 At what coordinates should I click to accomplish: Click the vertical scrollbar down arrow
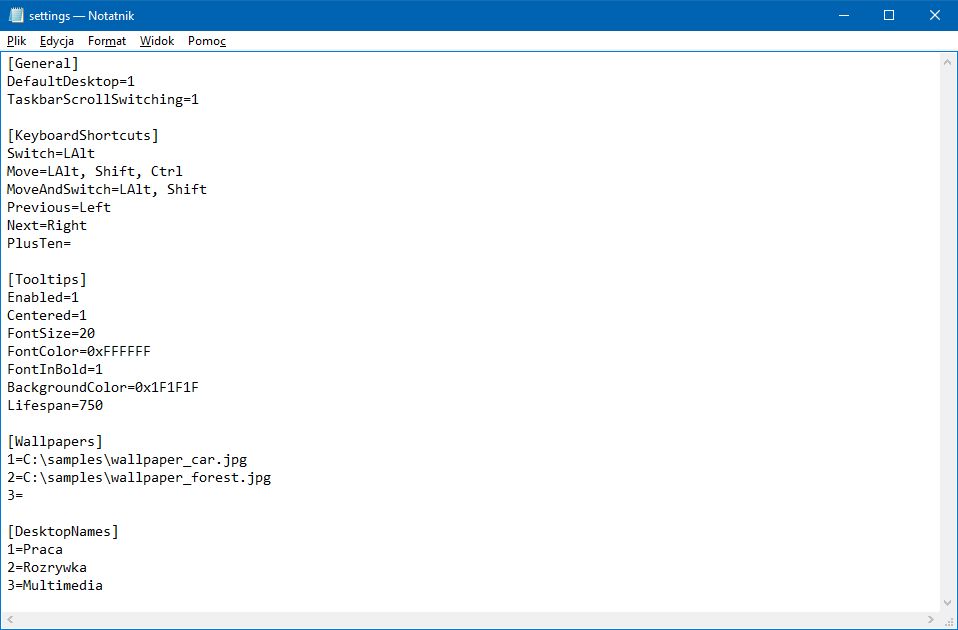coord(948,603)
